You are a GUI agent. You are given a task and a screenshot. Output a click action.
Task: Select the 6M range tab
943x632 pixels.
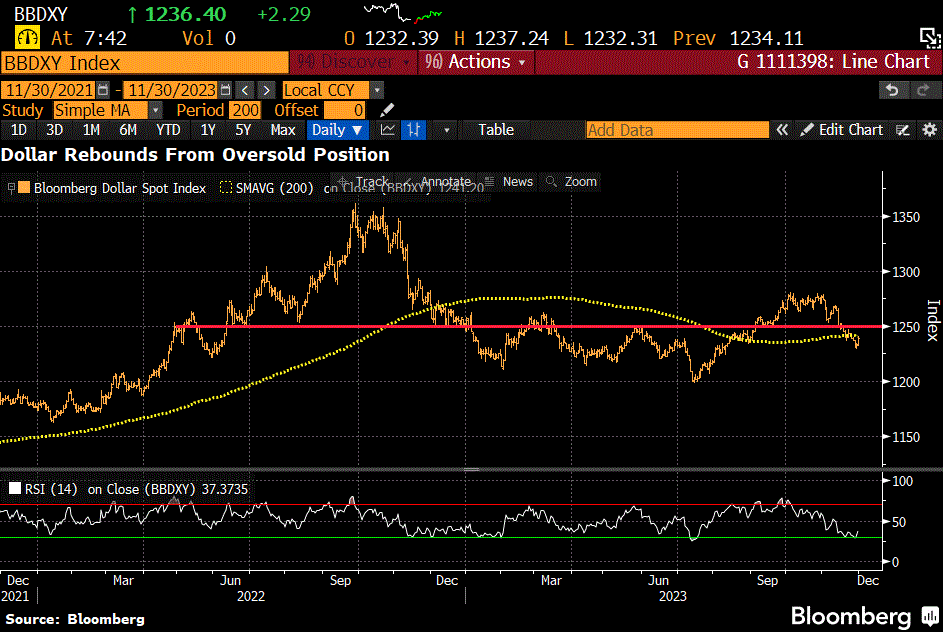128,130
